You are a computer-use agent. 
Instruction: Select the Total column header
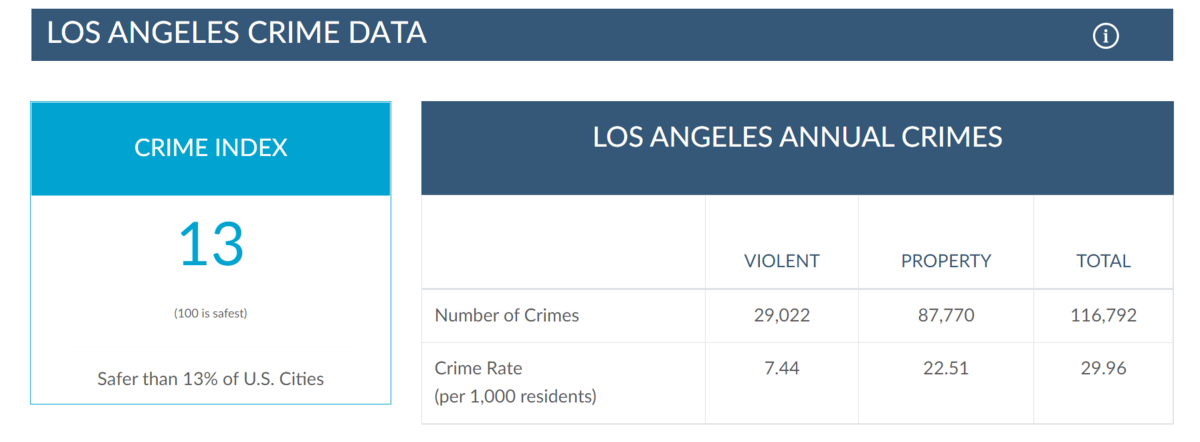(1103, 261)
